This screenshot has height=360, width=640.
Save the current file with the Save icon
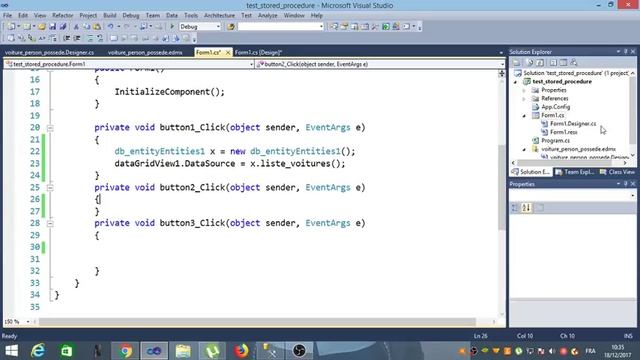click(x=52, y=27)
